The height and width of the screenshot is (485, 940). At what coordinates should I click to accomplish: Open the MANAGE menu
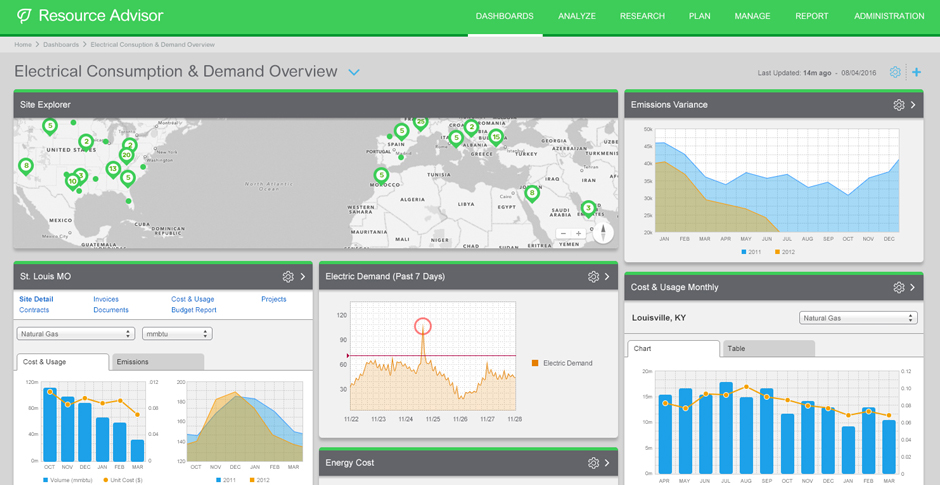[752, 16]
